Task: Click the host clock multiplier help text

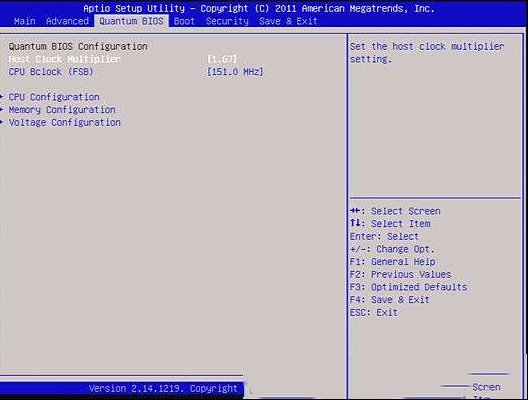Action: click(x=427, y=53)
